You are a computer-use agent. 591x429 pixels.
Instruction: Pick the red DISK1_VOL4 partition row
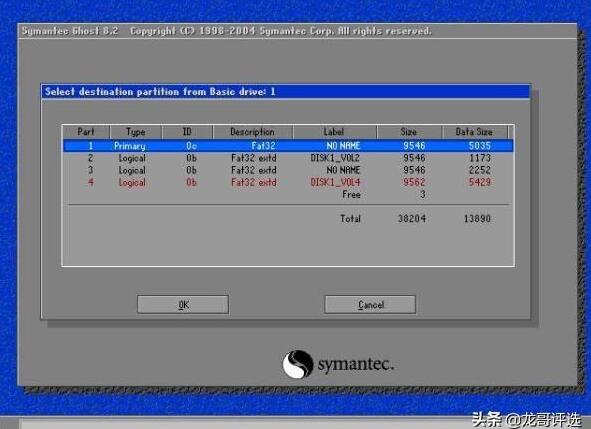pyautogui.click(x=288, y=182)
